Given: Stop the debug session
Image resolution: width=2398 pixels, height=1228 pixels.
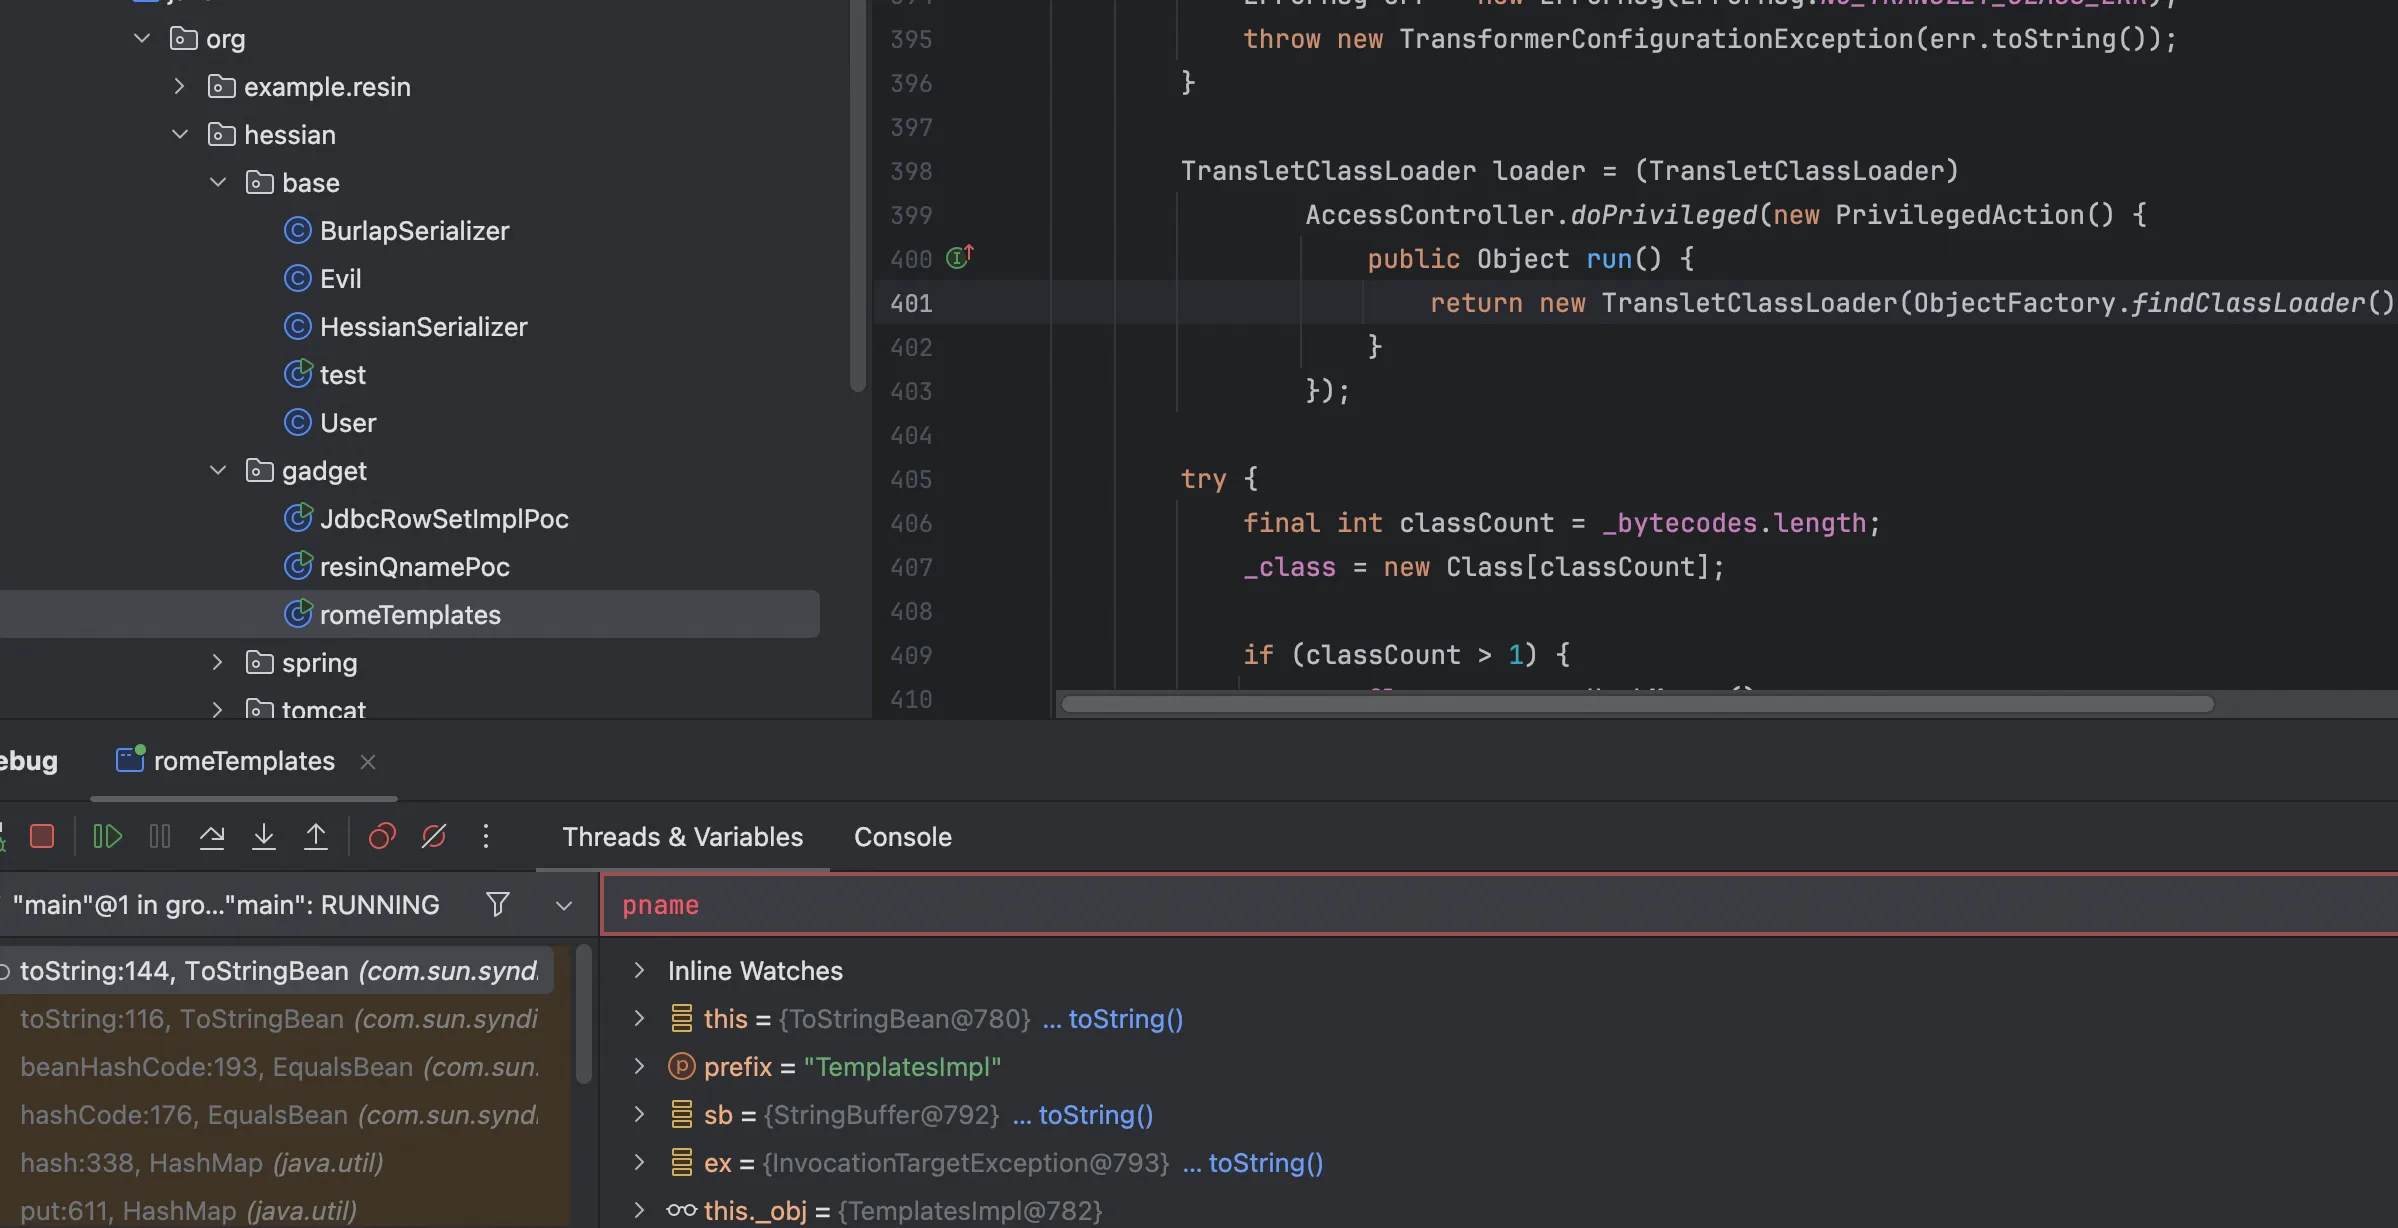Looking at the screenshot, I should [42, 836].
